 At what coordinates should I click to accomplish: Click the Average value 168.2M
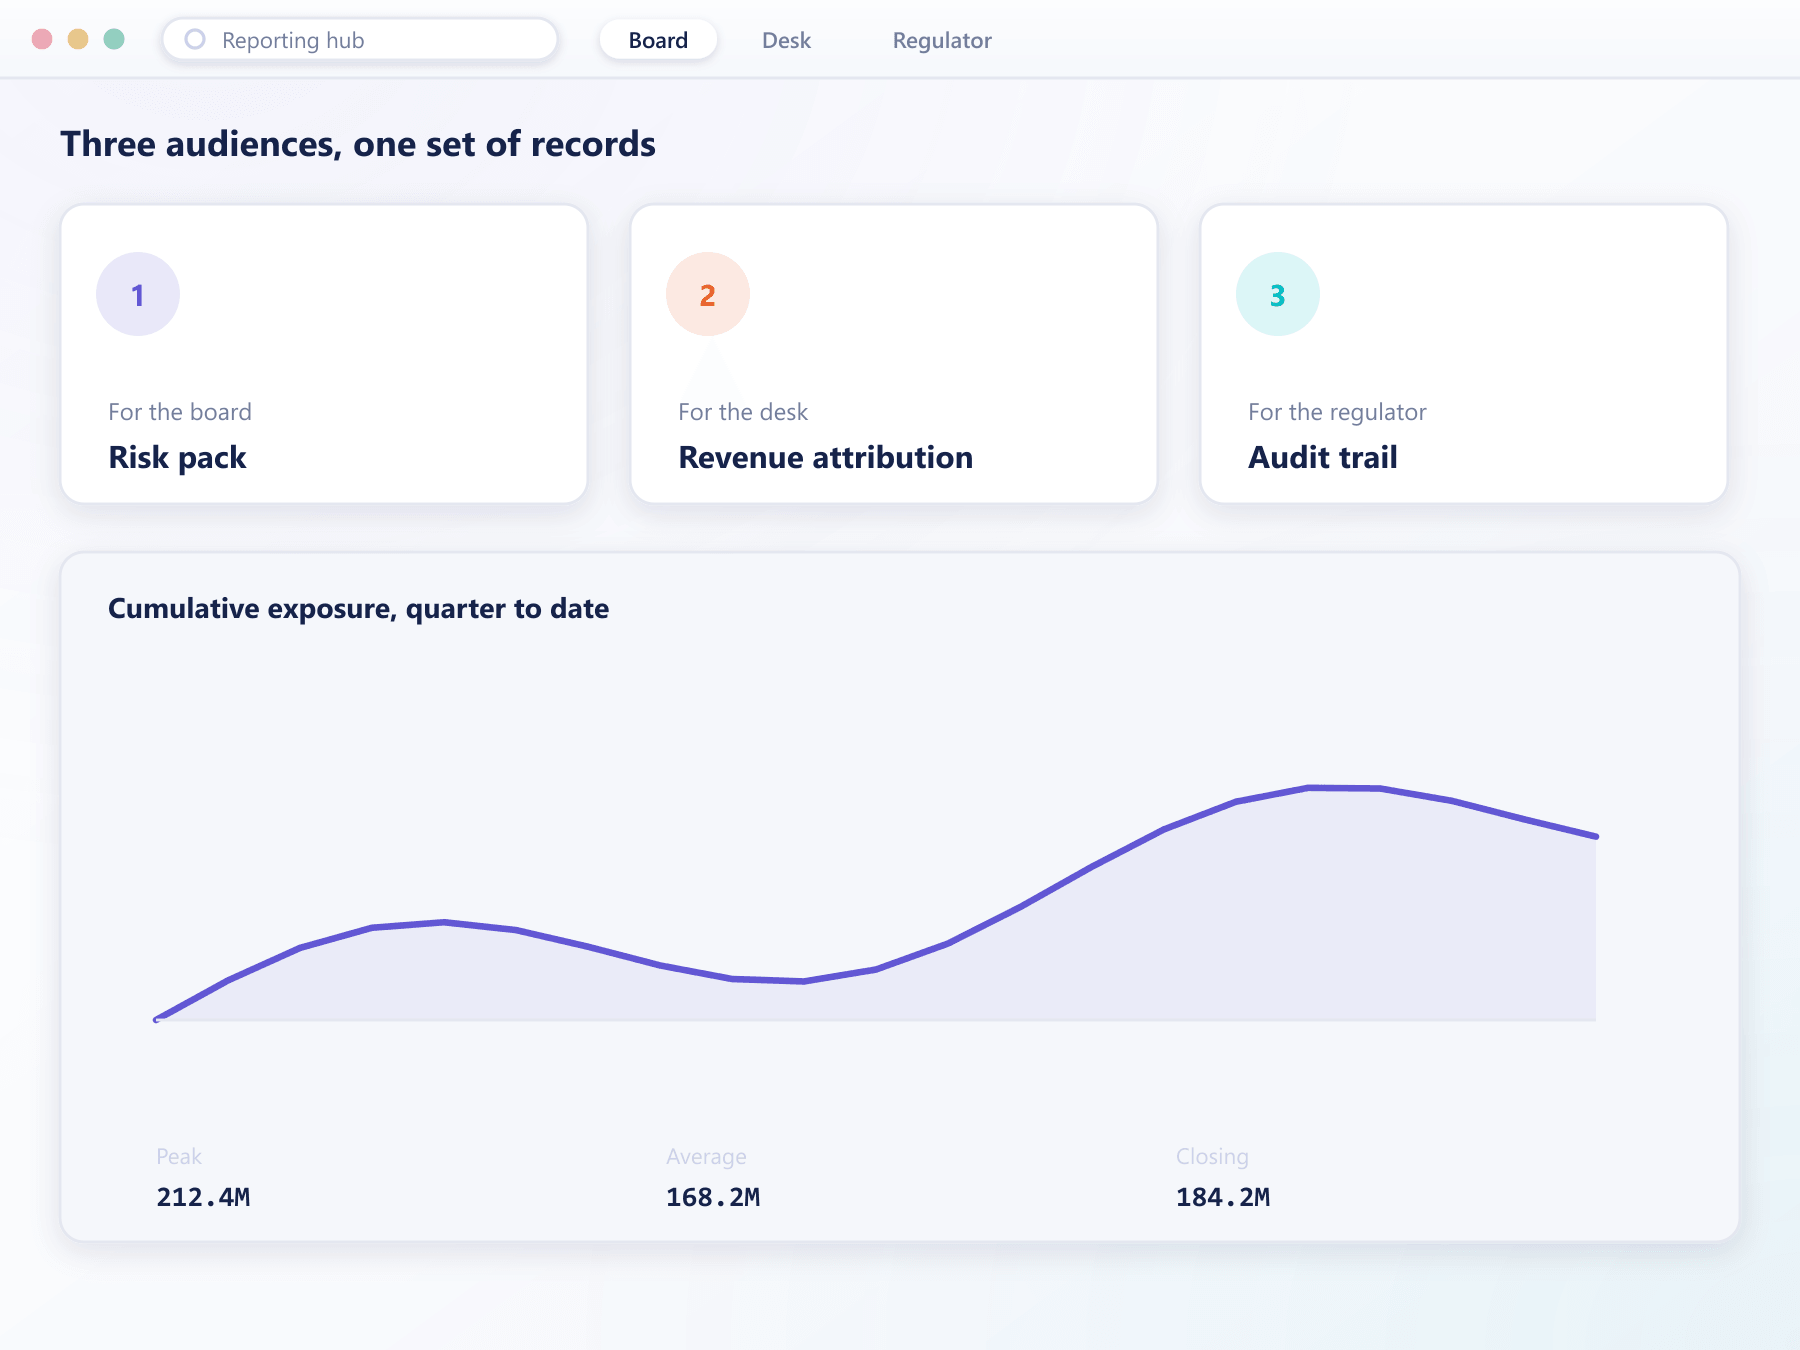click(x=713, y=1197)
